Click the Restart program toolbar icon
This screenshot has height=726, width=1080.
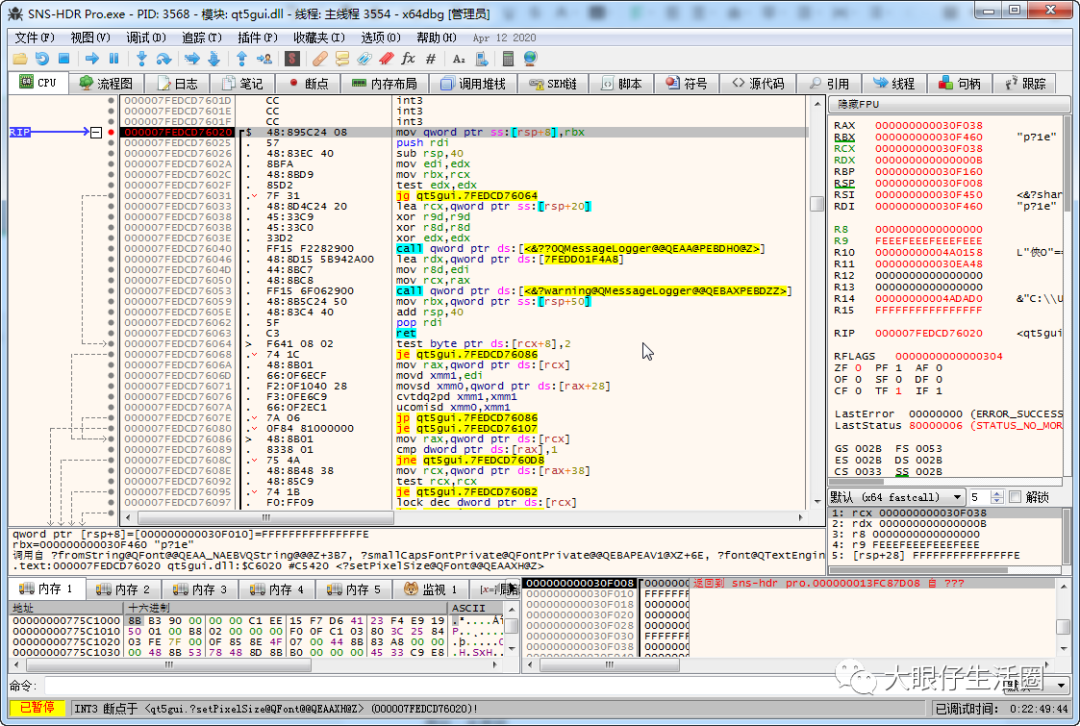click(x=42, y=59)
